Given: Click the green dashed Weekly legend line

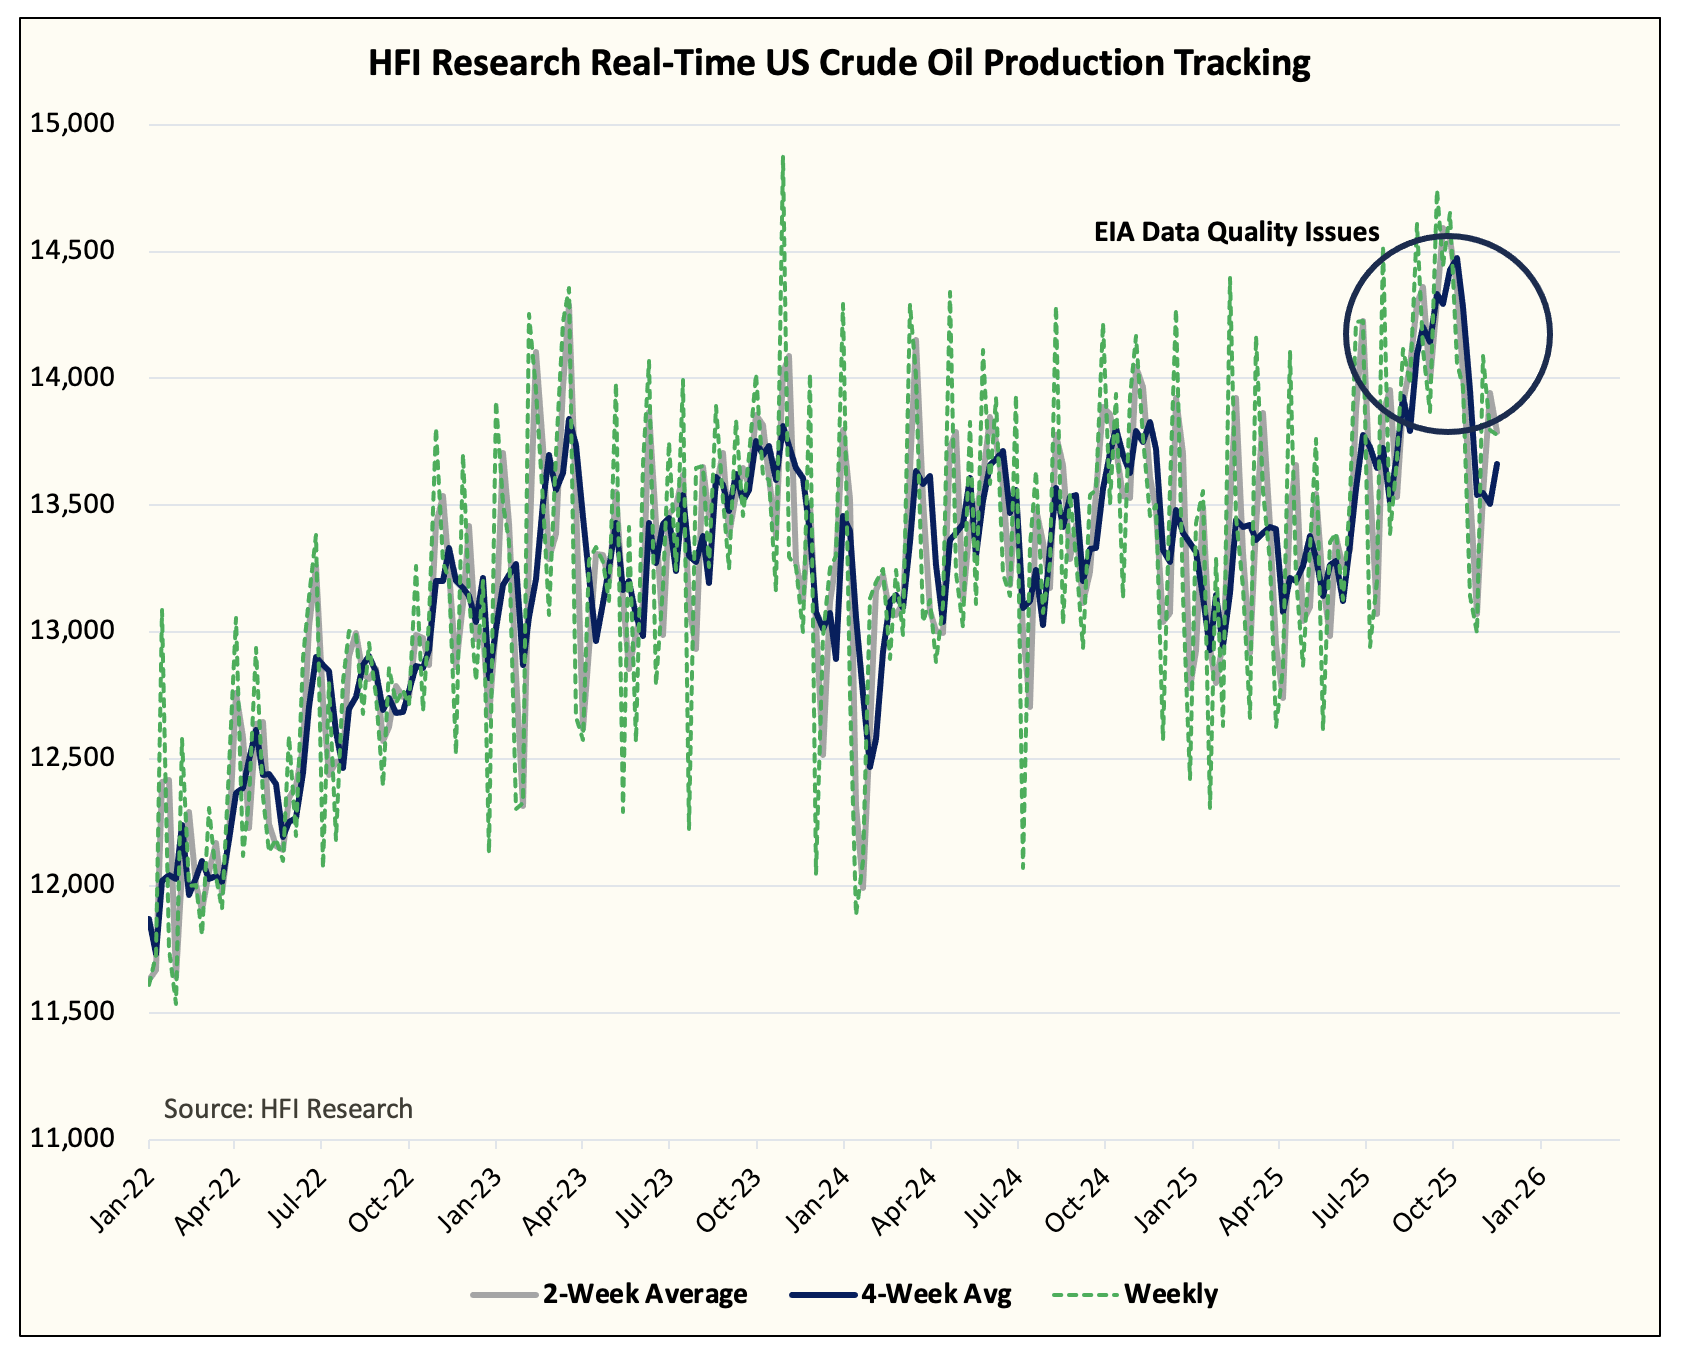Looking at the screenshot, I should [x=1085, y=1295].
